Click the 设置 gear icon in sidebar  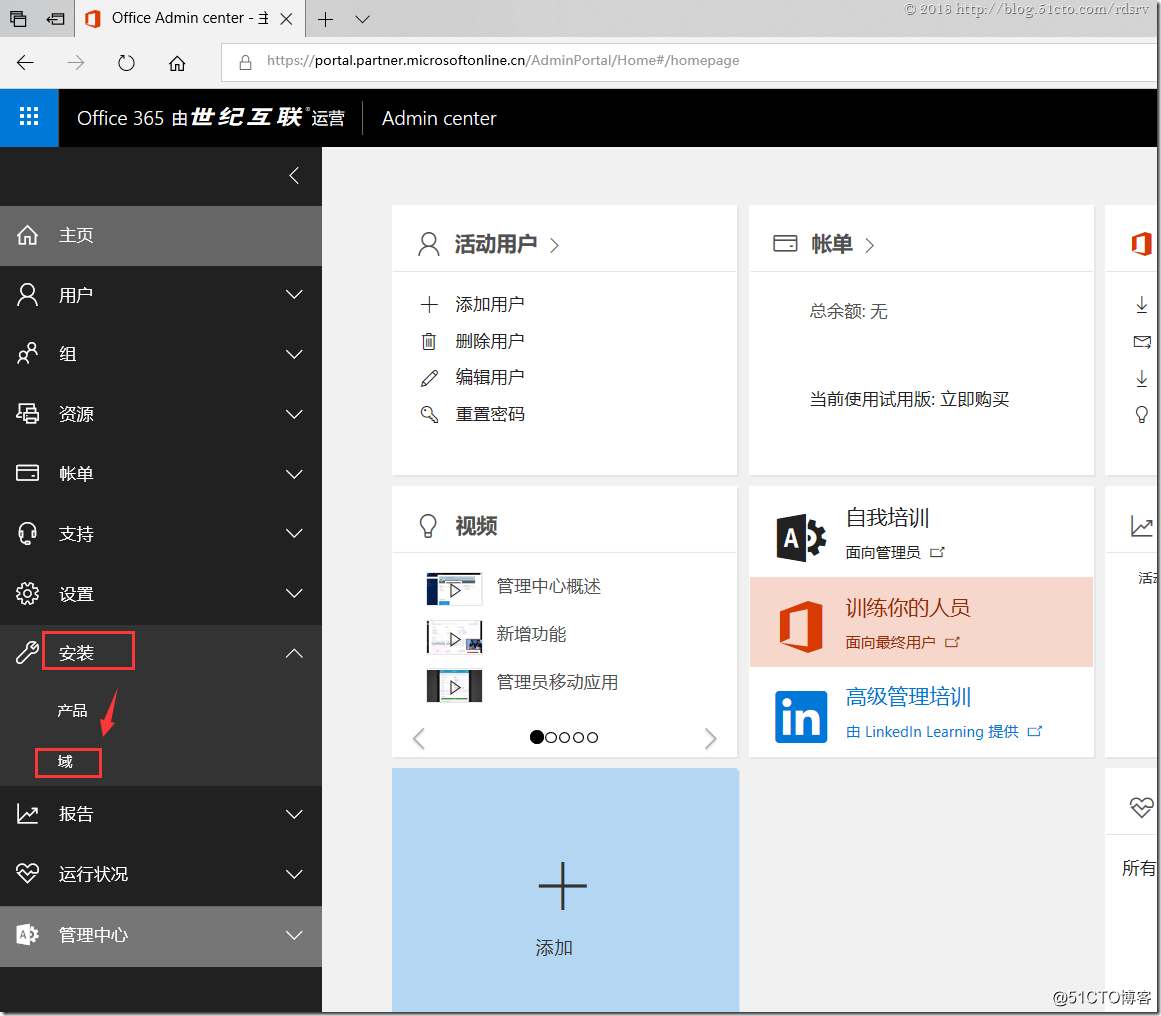27,593
